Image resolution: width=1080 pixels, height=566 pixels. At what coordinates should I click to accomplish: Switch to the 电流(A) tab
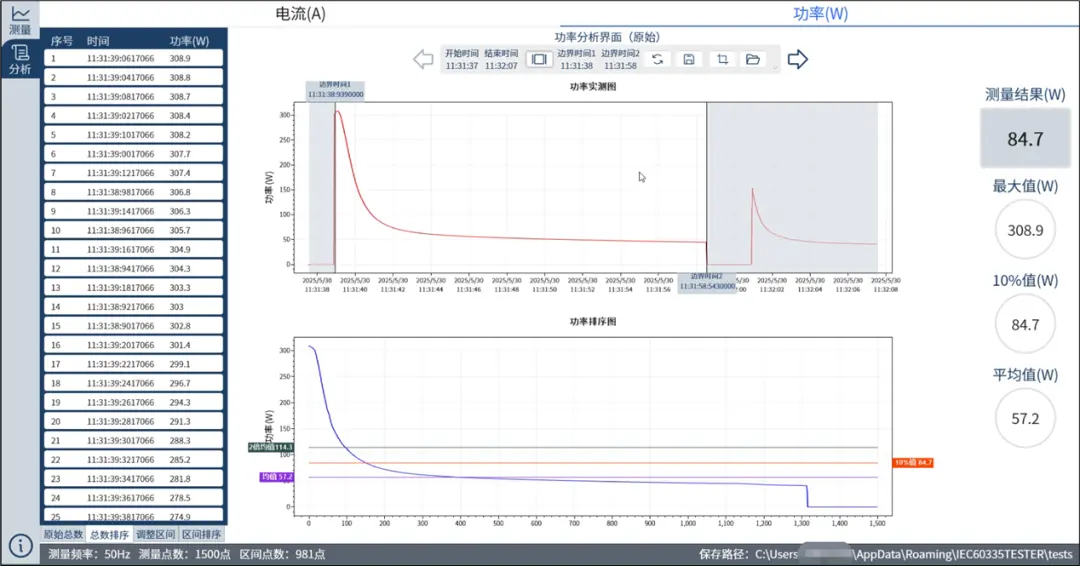pos(300,14)
